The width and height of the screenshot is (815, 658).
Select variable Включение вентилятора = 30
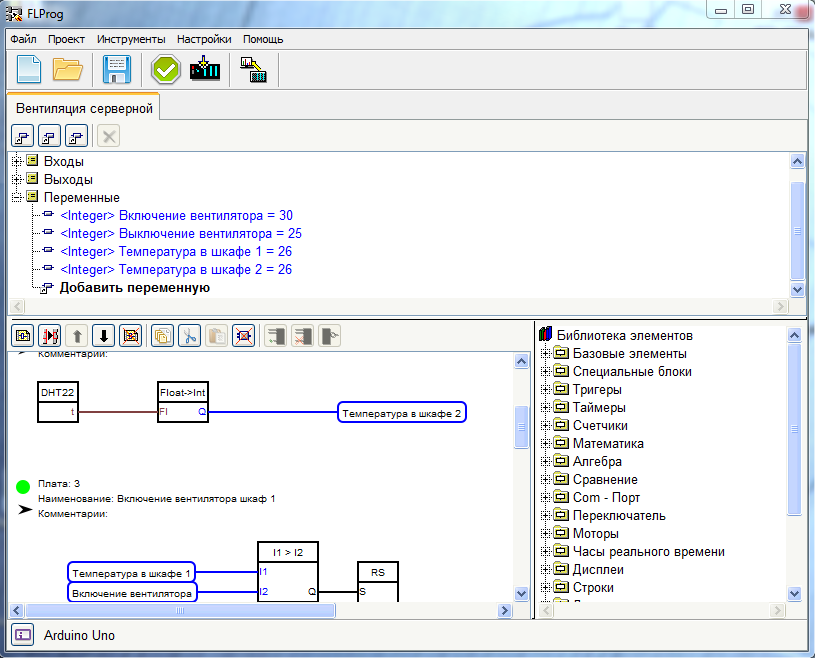coord(177,215)
